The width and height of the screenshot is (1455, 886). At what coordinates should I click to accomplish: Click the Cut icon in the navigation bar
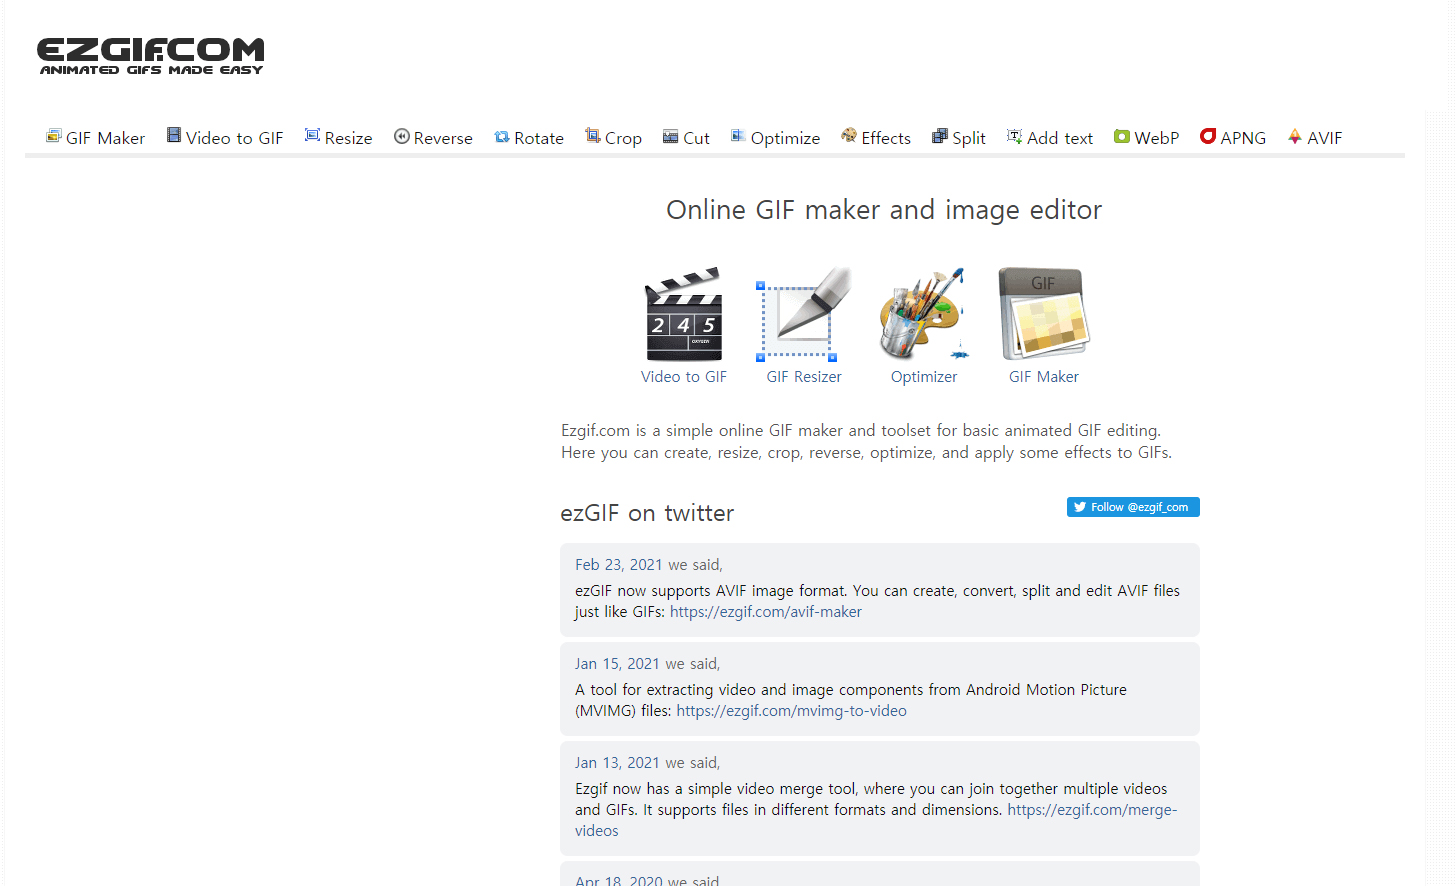[671, 136]
